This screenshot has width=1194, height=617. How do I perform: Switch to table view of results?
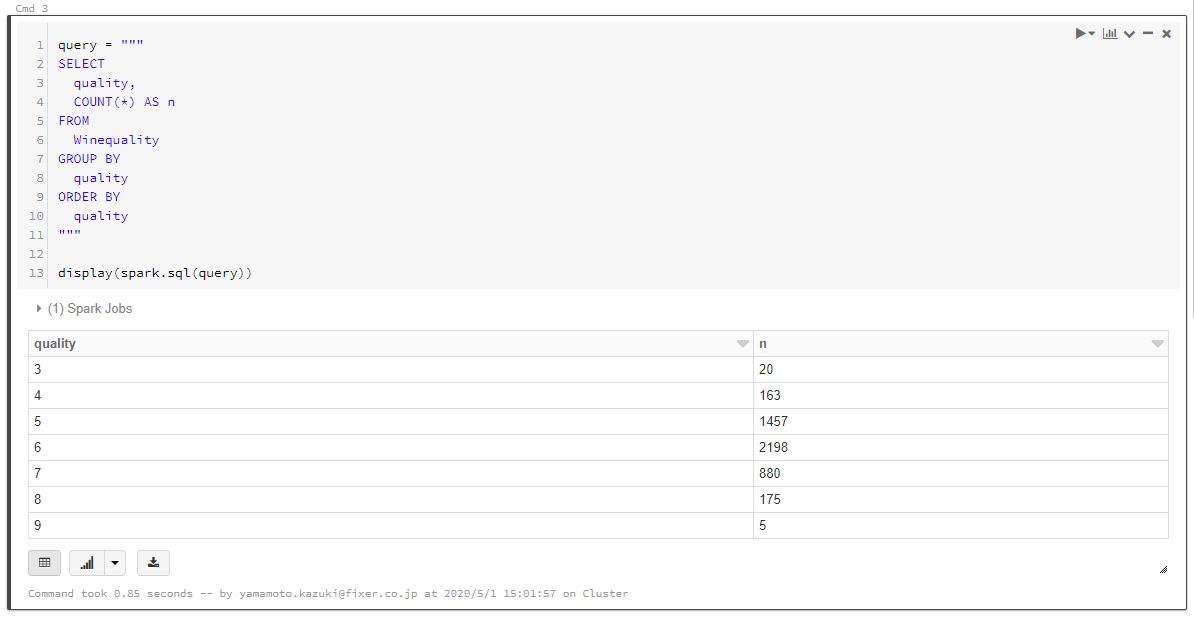[44, 563]
